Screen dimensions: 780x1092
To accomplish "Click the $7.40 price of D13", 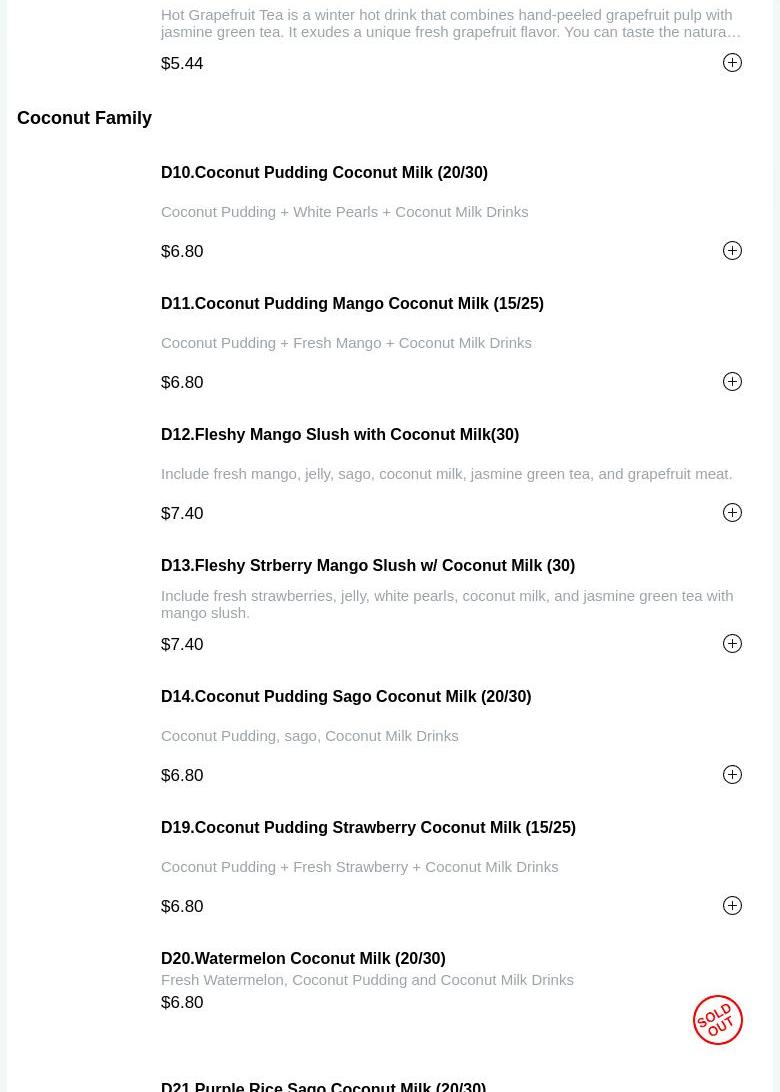I will click(182, 644).
